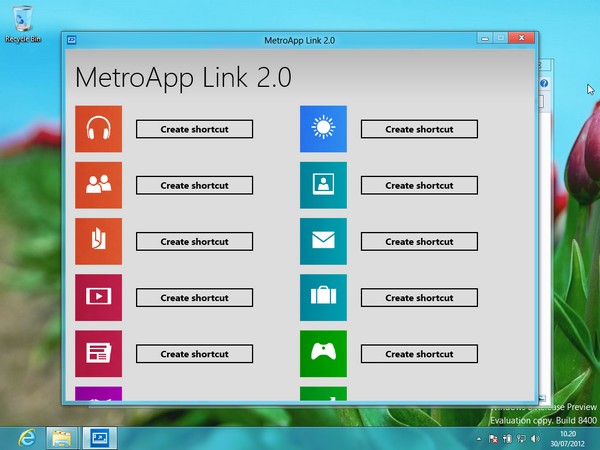Create shortcut for the Music app
Image resolution: width=600 pixels, height=450 pixels.
point(194,129)
